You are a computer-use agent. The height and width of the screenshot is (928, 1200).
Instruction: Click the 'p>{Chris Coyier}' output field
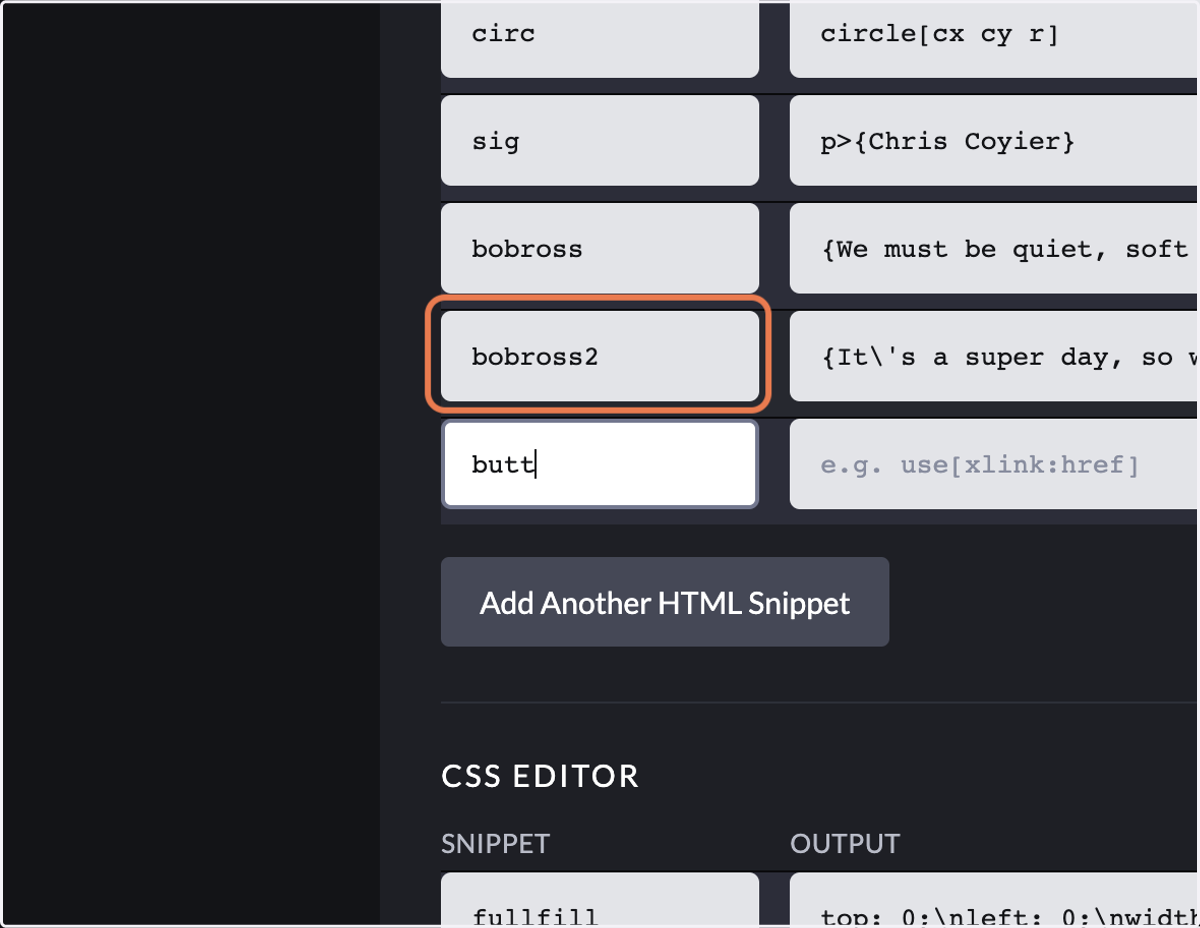[x=995, y=140]
